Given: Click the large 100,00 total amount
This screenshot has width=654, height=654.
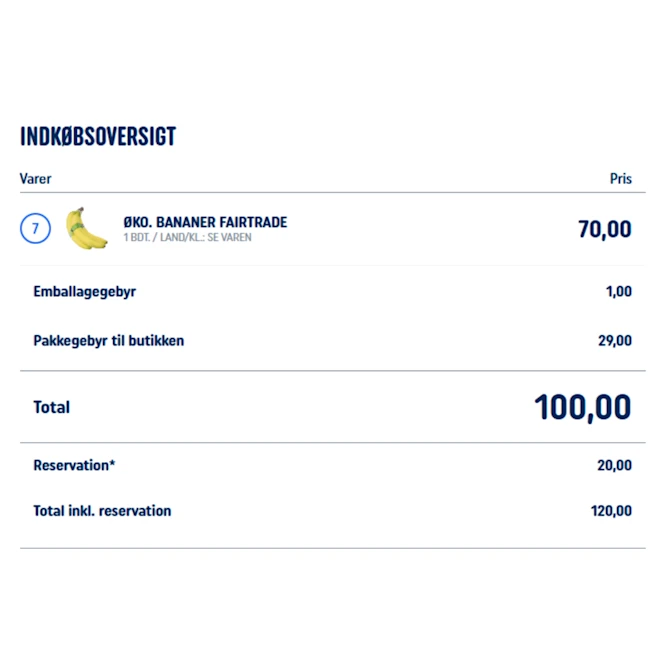Looking at the screenshot, I should tap(582, 407).
